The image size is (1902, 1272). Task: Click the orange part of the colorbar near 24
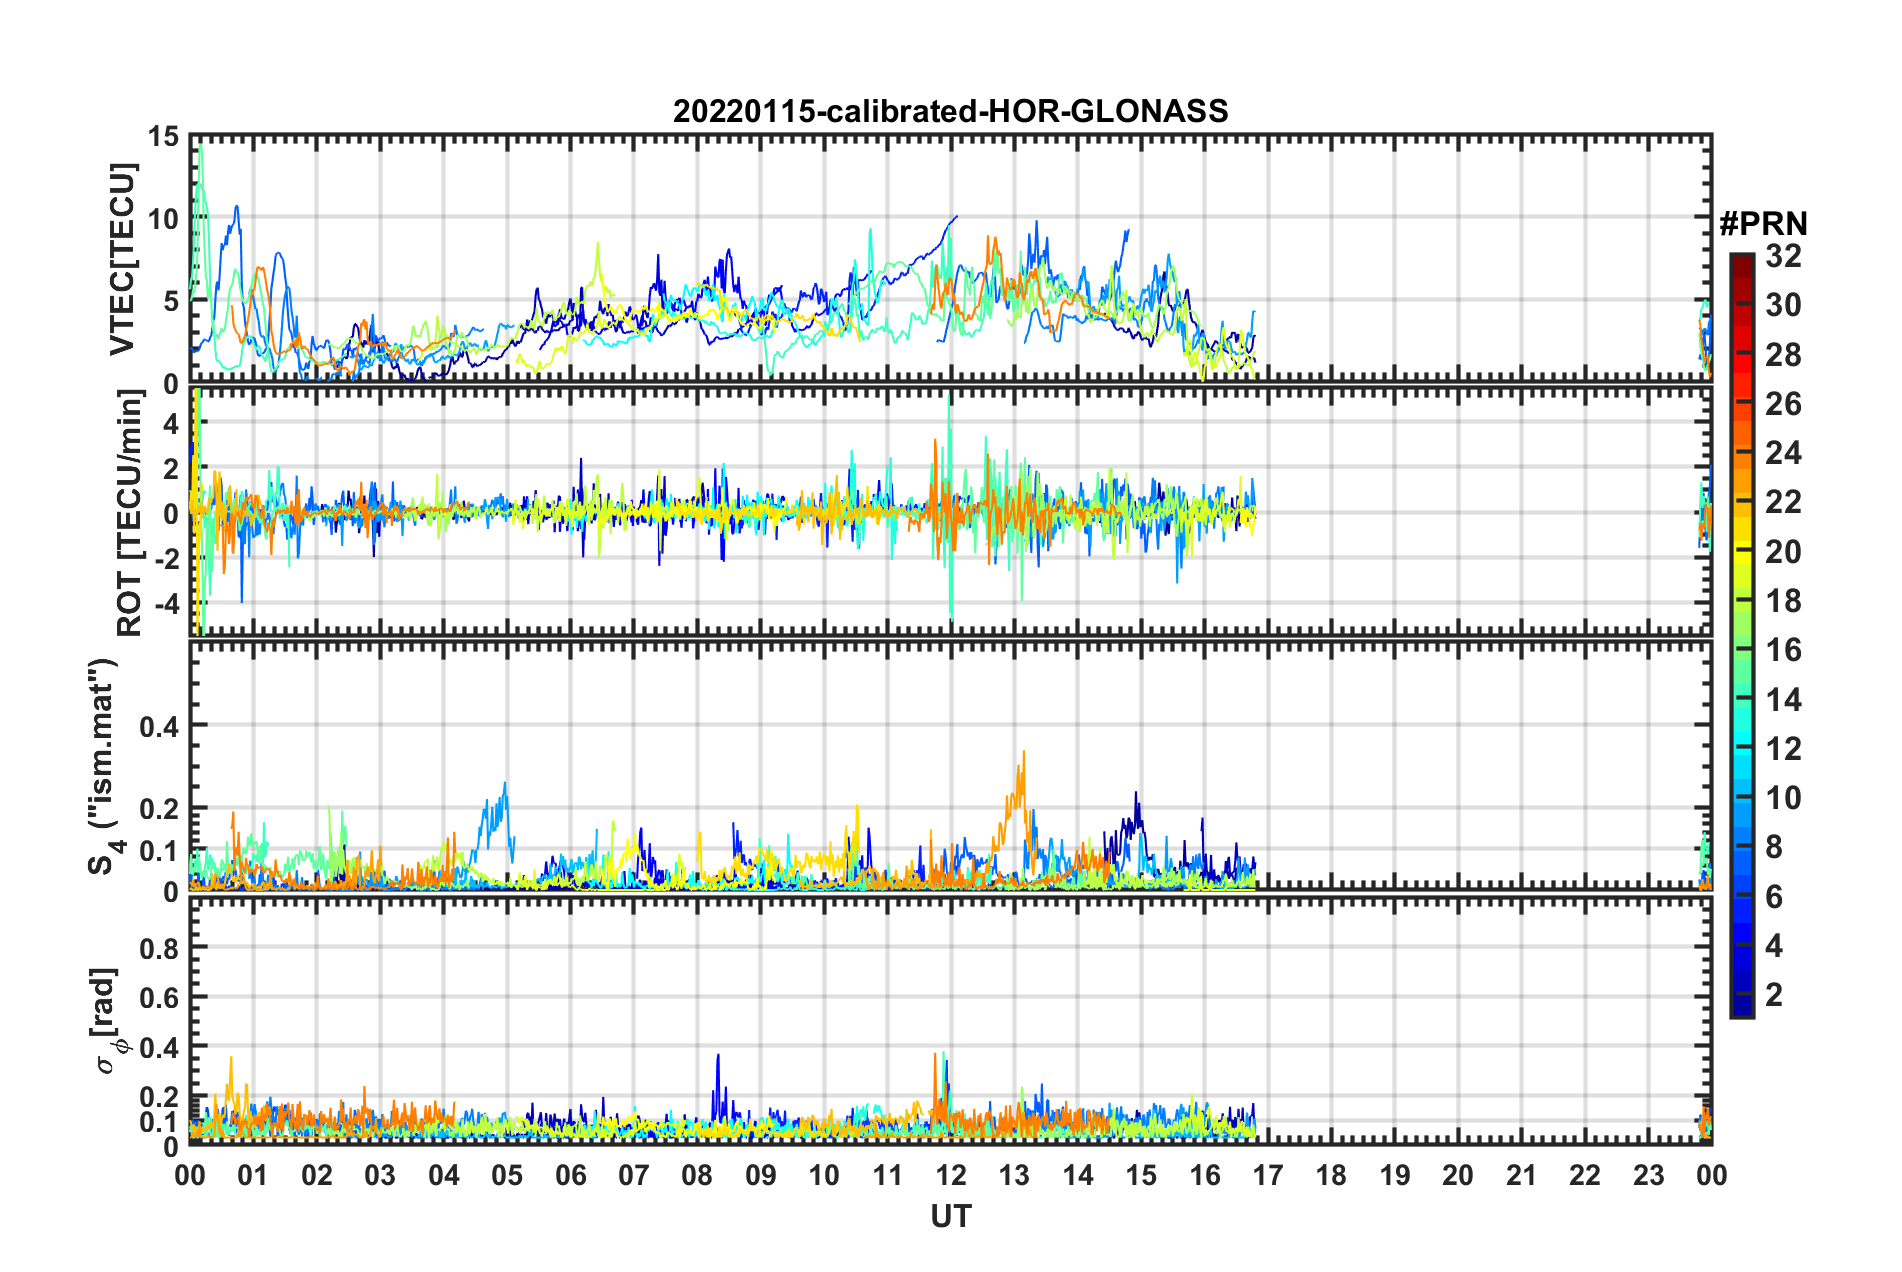click(x=1741, y=453)
